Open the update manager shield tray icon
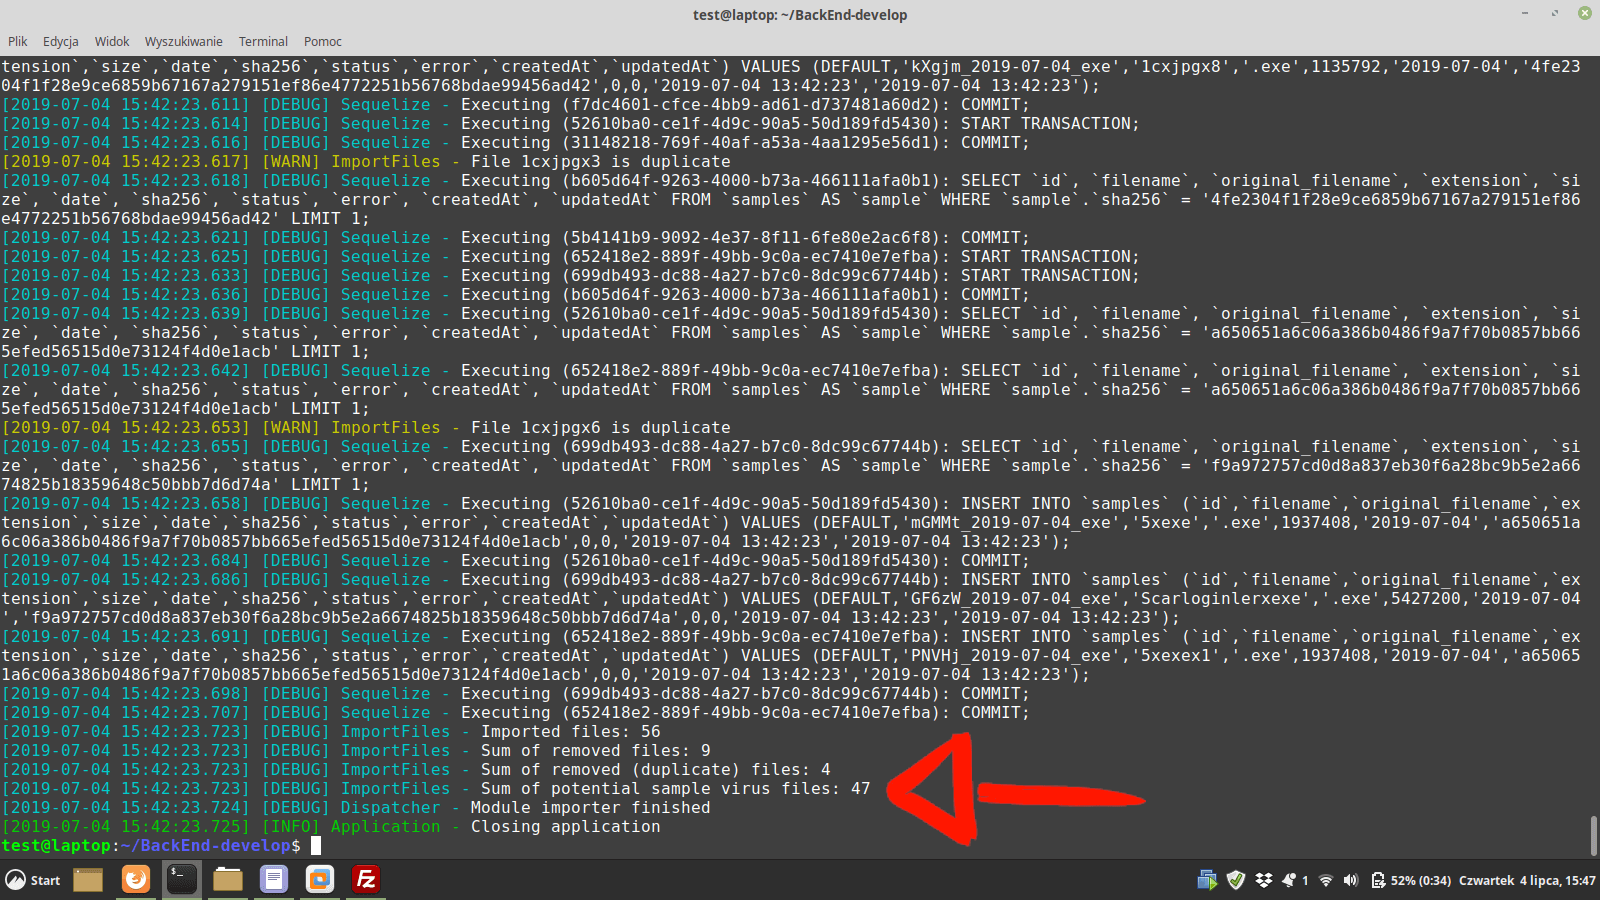Screen dimensions: 1600x900 click(1236, 880)
